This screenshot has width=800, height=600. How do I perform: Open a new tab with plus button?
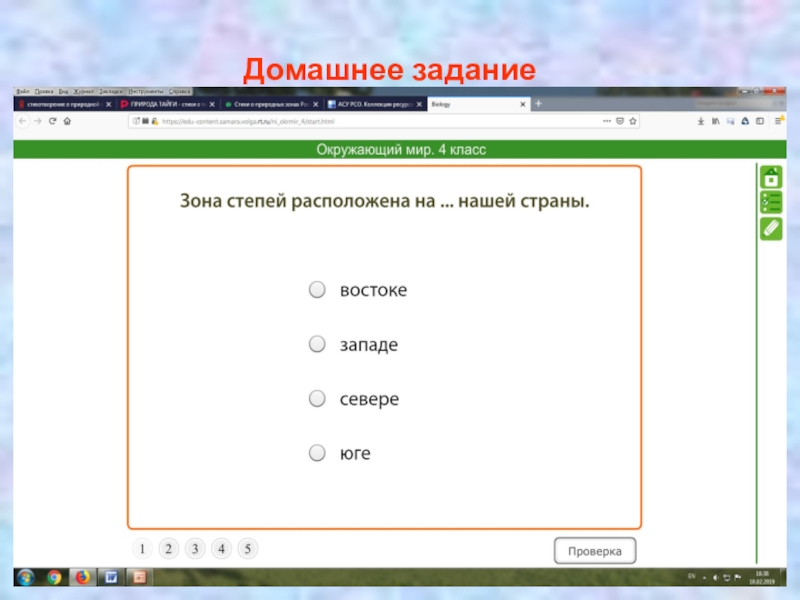(x=538, y=104)
